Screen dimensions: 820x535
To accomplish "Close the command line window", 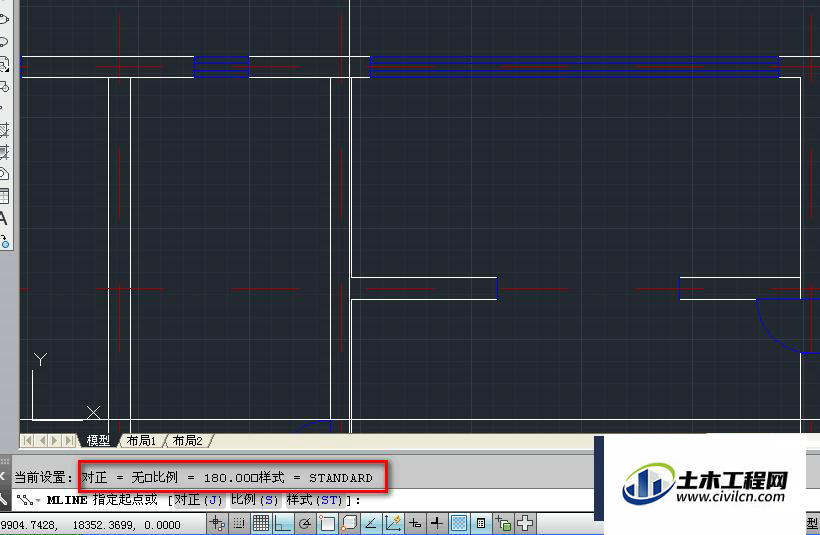I will click(x=3, y=476).
